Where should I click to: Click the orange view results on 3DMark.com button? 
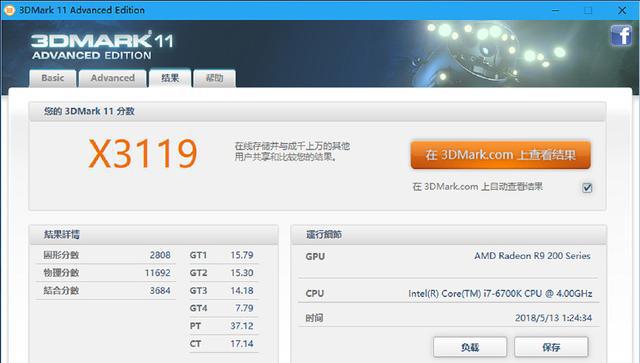click(500, 155)
